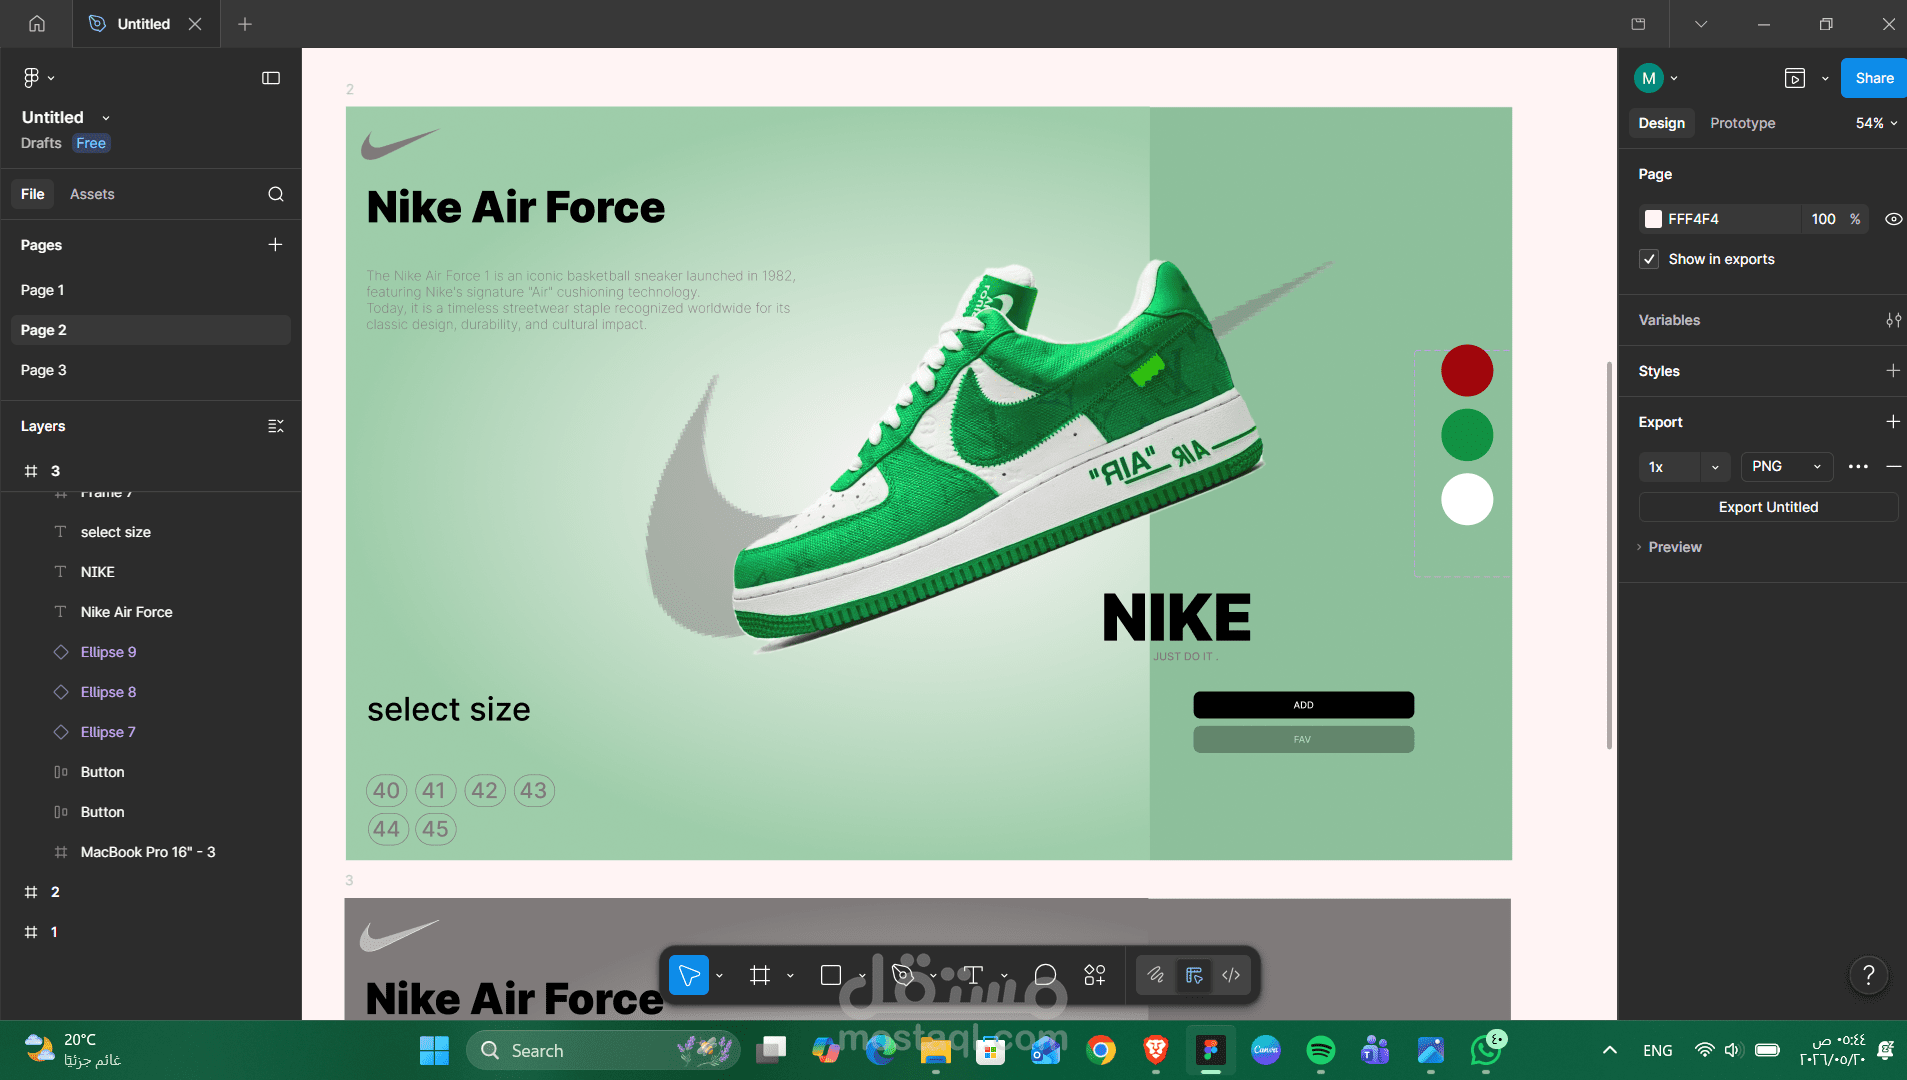1907x1080 pixels.
Task: Select the Move tool
Action: pos(689,975)
